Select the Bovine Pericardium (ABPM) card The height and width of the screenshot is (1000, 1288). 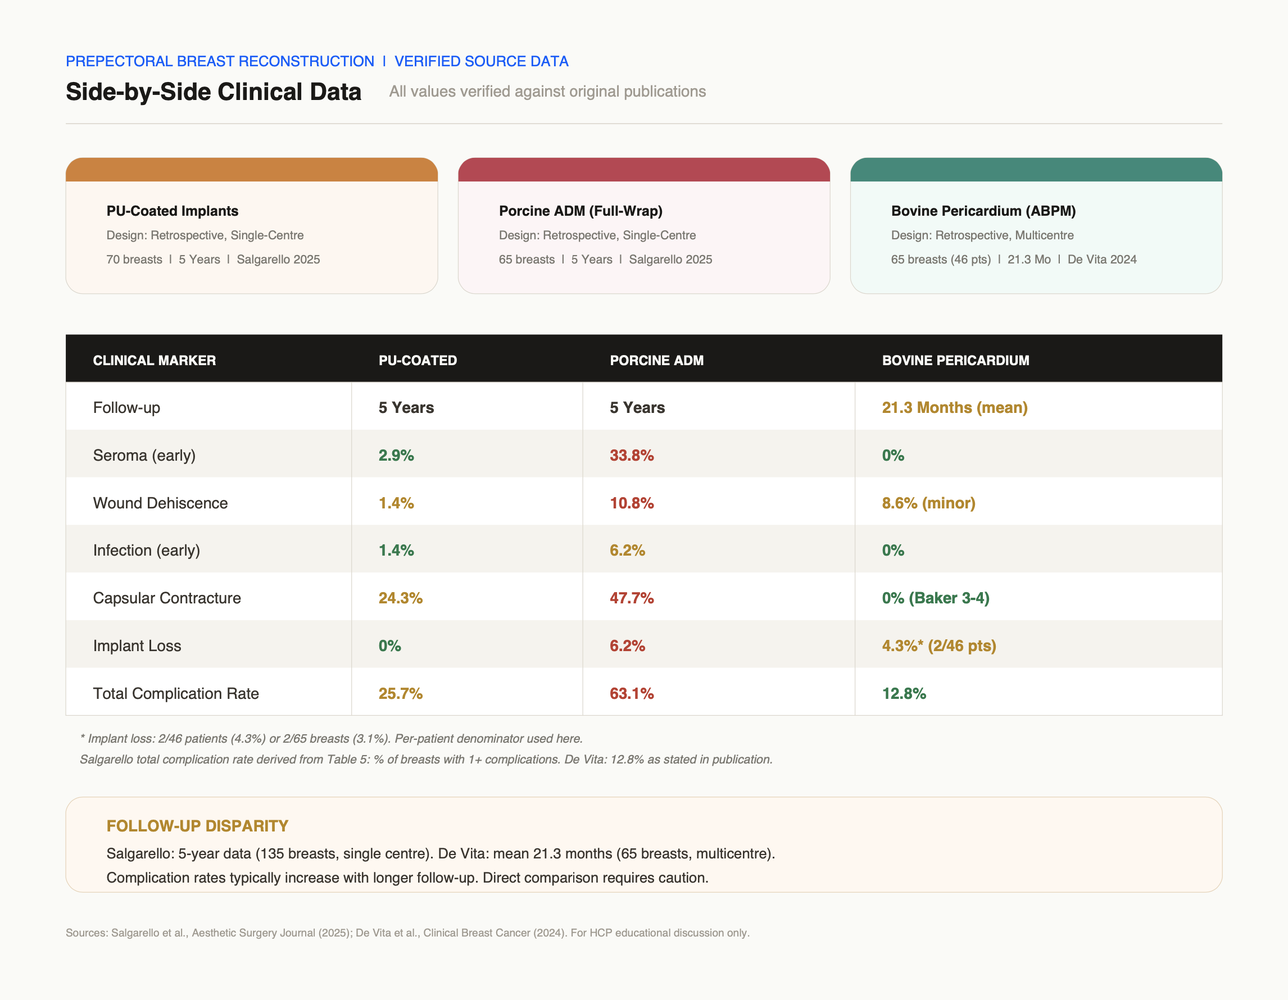coord(1036,226)
